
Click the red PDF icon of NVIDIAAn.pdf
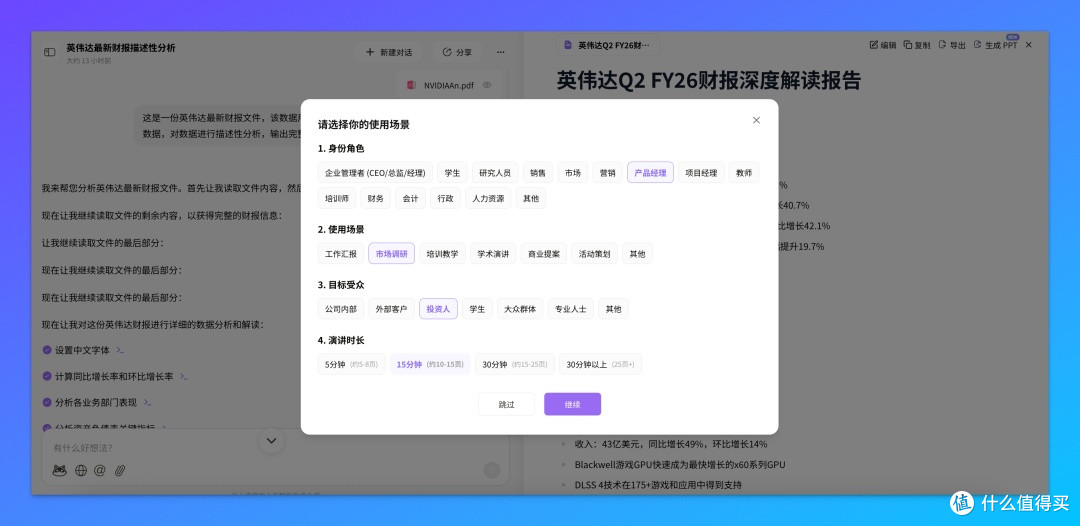coord(412,85)
